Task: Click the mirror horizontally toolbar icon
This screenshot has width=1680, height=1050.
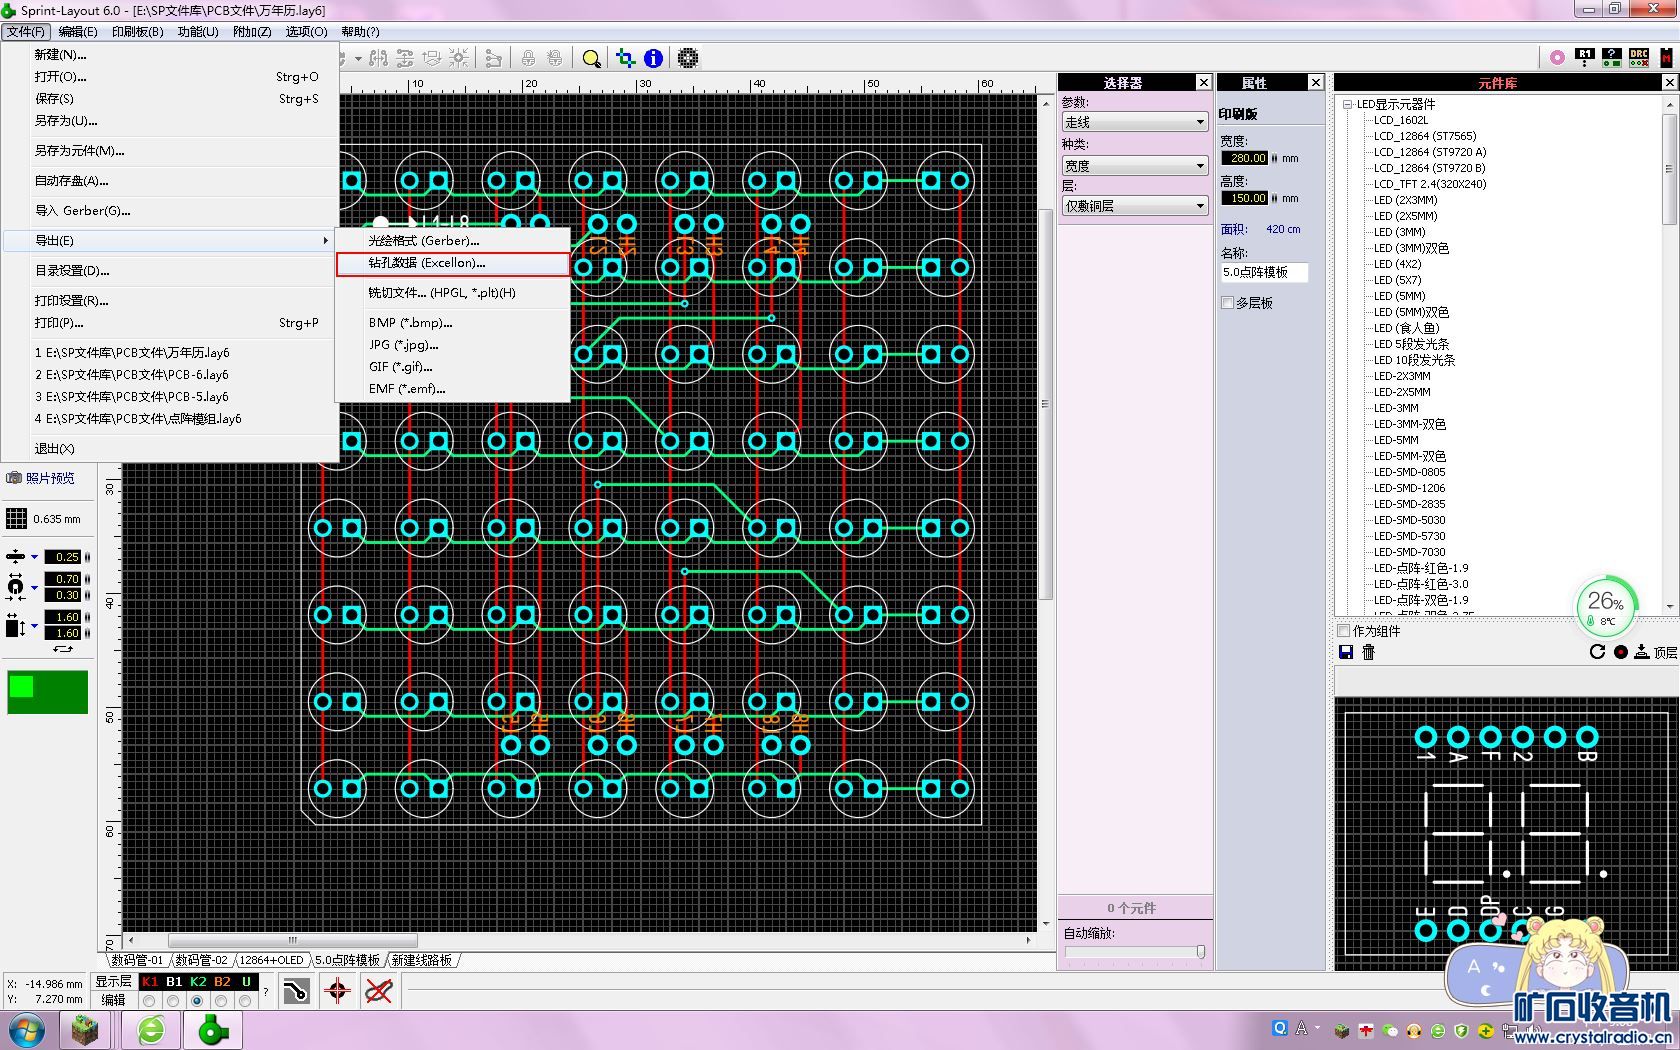Action: coord(378,58)
